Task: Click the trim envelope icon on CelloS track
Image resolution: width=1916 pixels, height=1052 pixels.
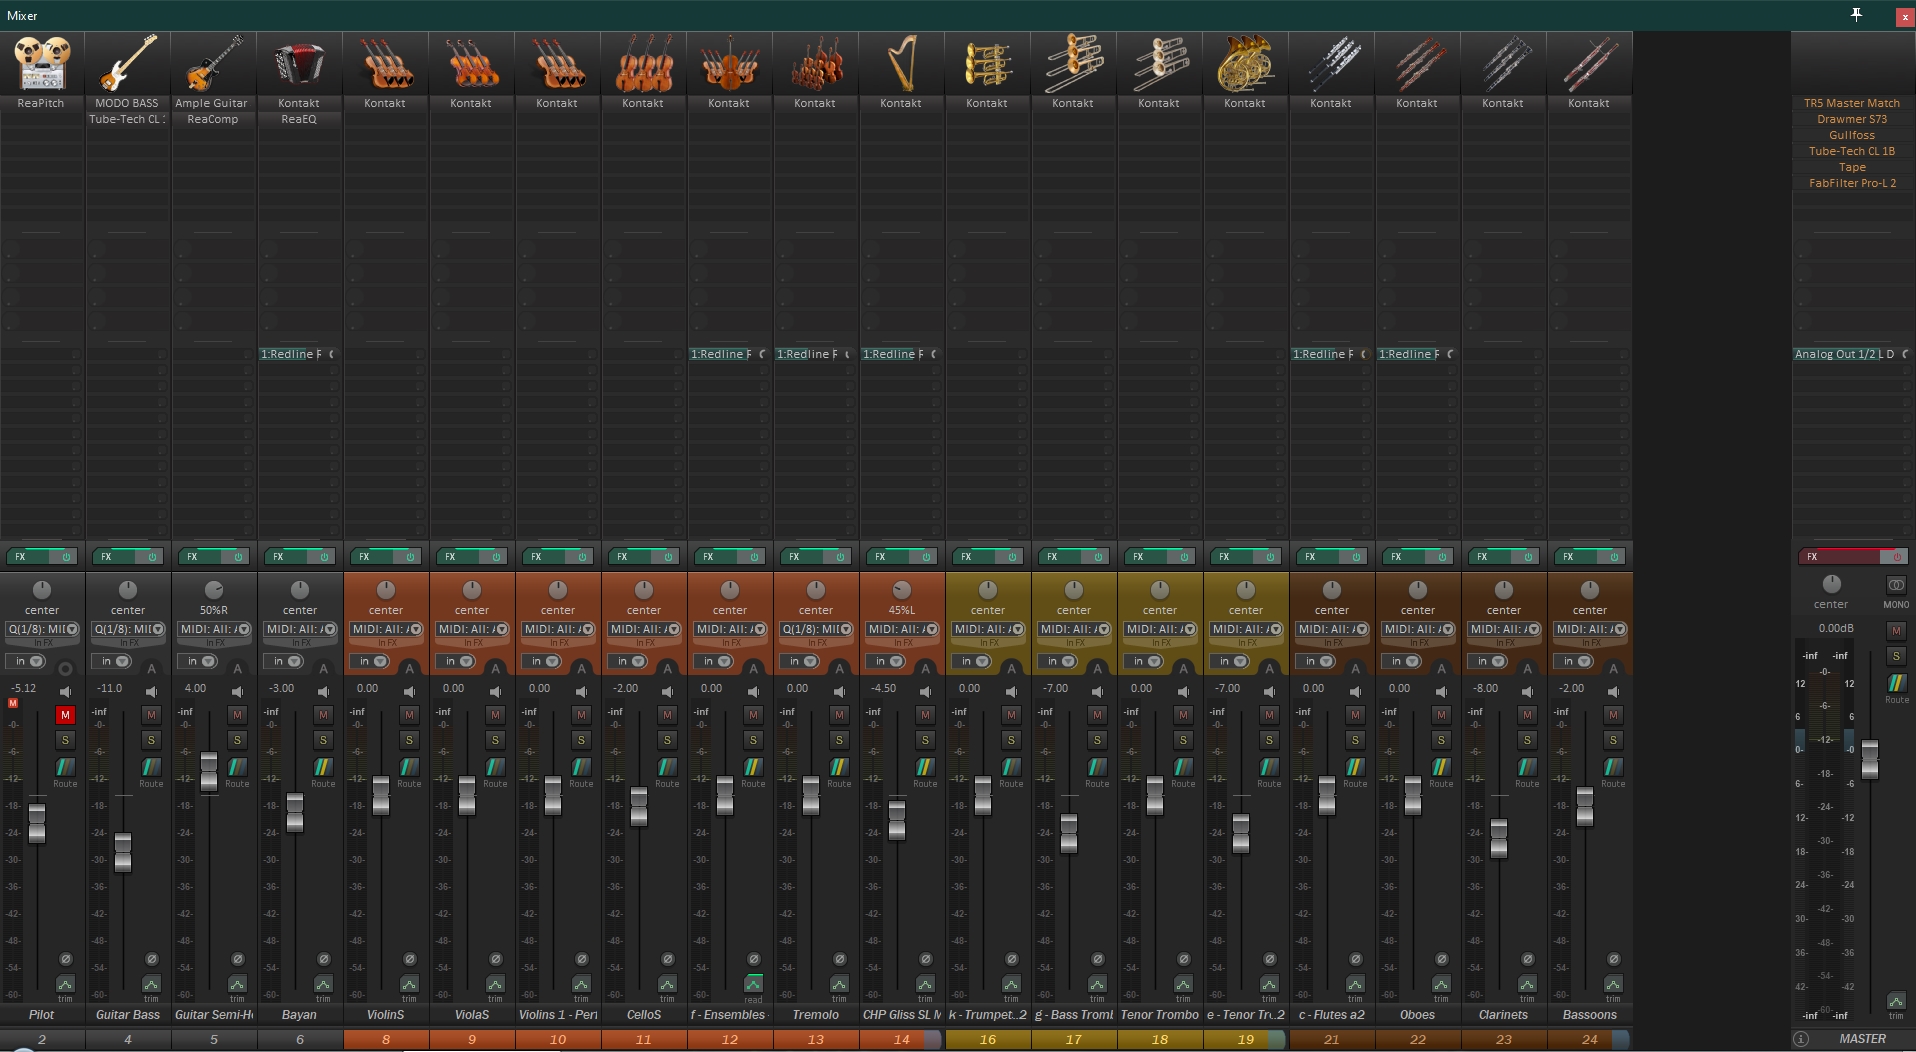Action: [667, 985]
